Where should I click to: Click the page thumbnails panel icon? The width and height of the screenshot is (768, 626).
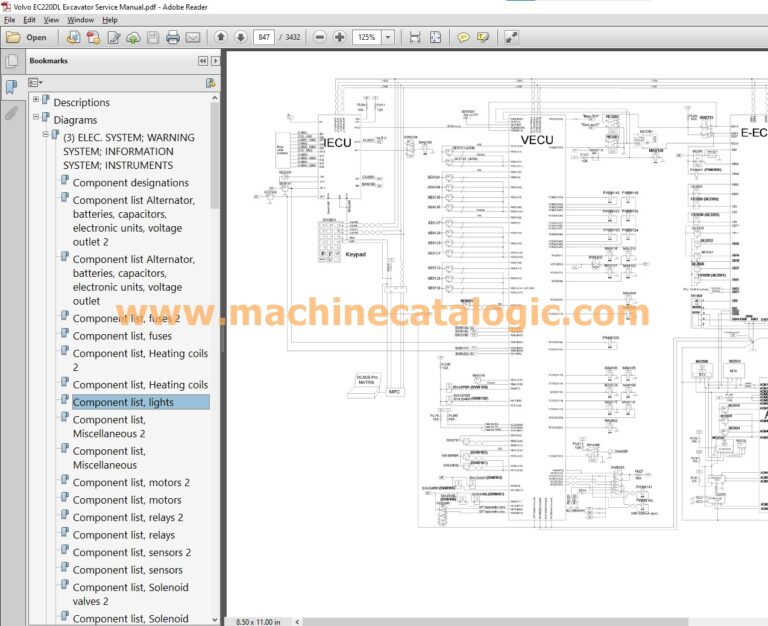point(12,61)
